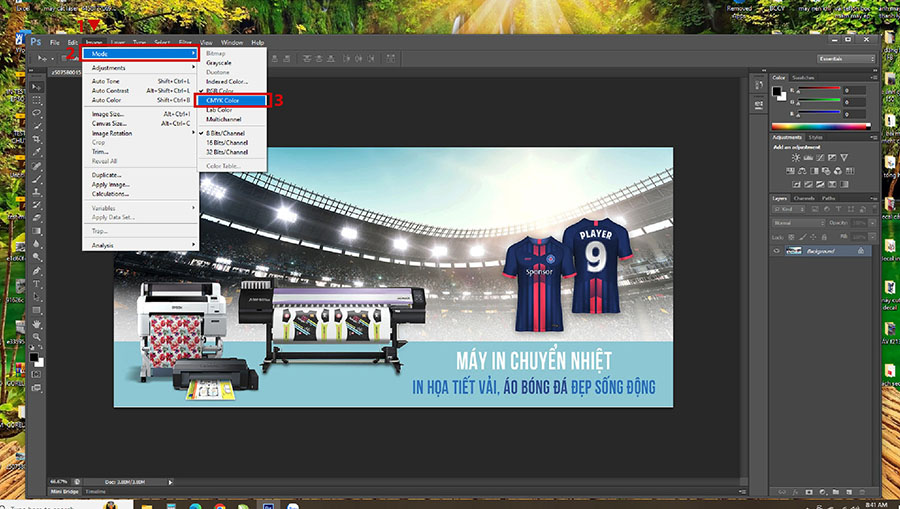
Task: Click the lock icon on Background layer
Action: click(858, 251)
